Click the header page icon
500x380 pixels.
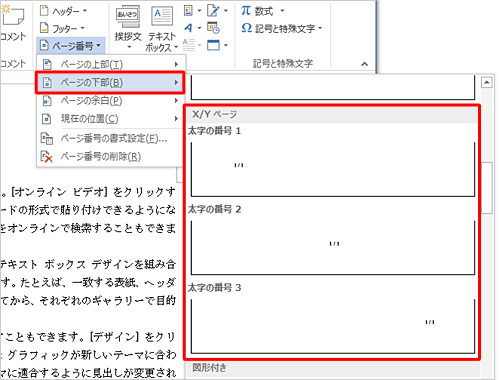[44, 11]
